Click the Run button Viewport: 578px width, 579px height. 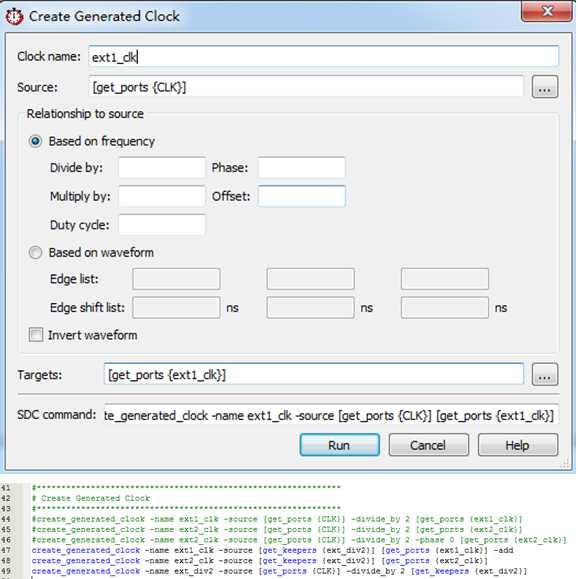tap(339, 445)
